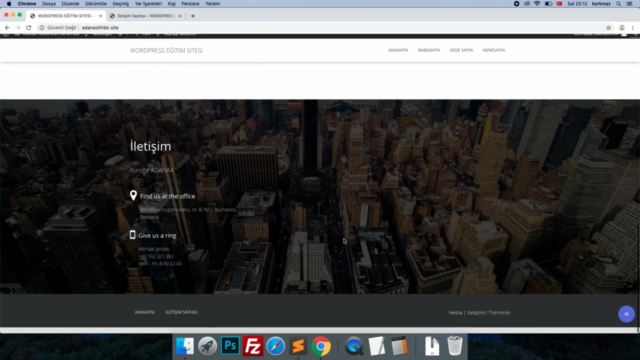Open the Hestia link in the footer
This screenshot has width=640, height=360.
455,313
